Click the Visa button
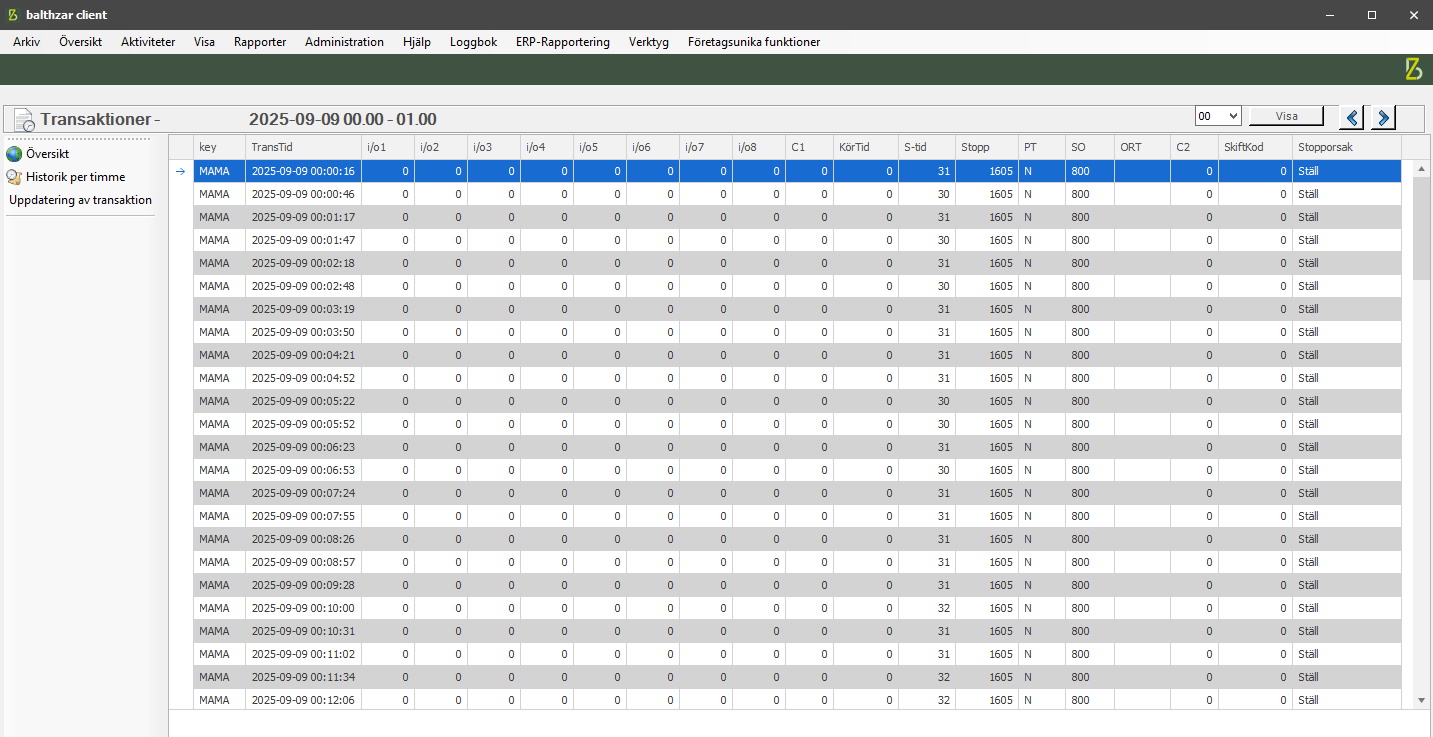This screenshot has width=1433, height=737. coord(1286,116)
